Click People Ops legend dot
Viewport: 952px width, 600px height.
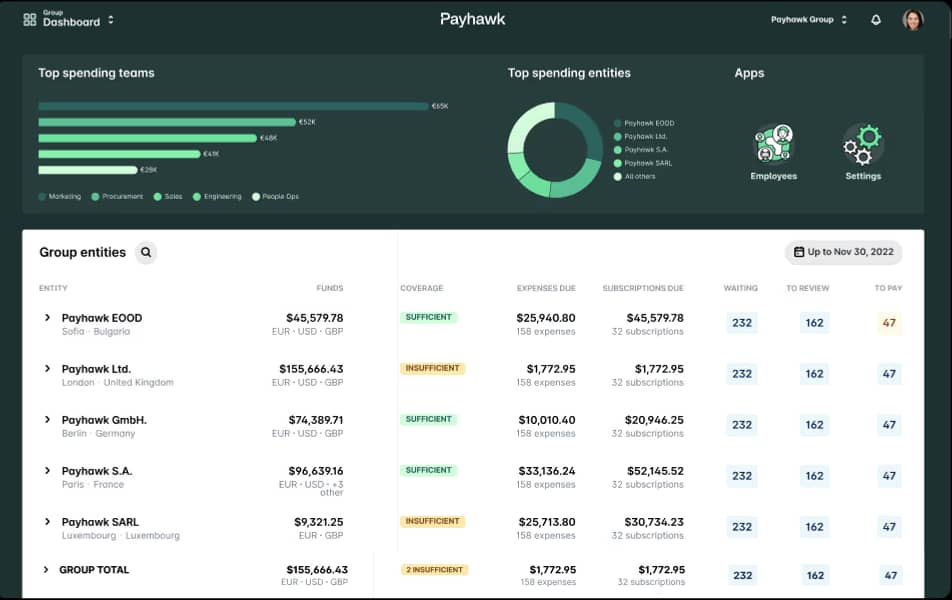[x=256, y=197]
